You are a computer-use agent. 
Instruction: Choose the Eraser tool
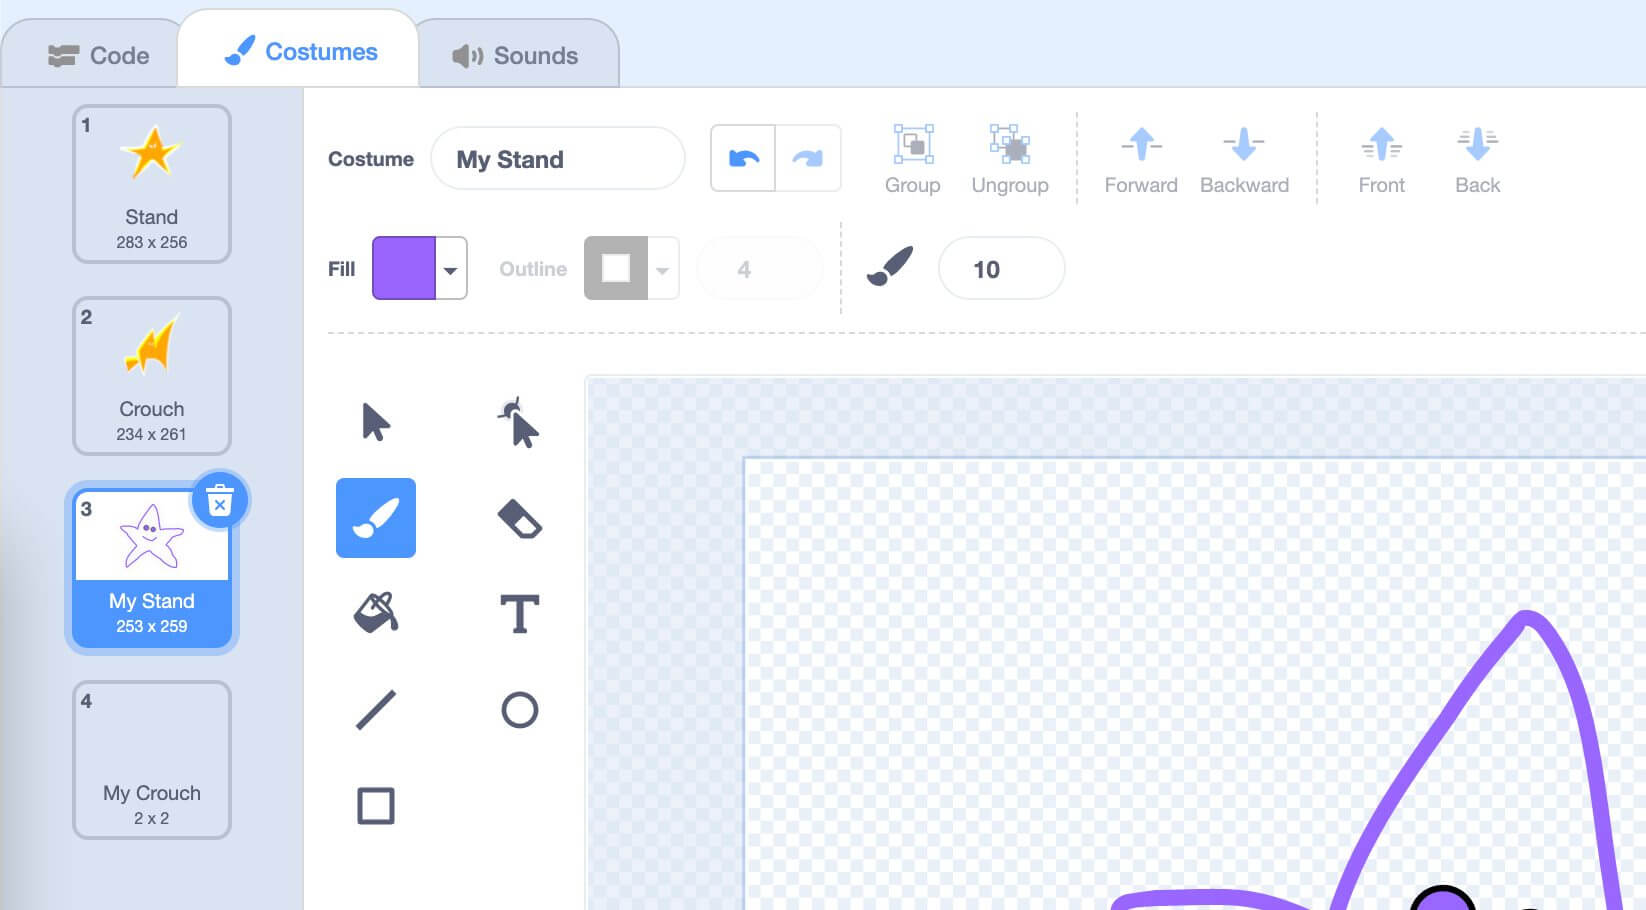point(519,518)
